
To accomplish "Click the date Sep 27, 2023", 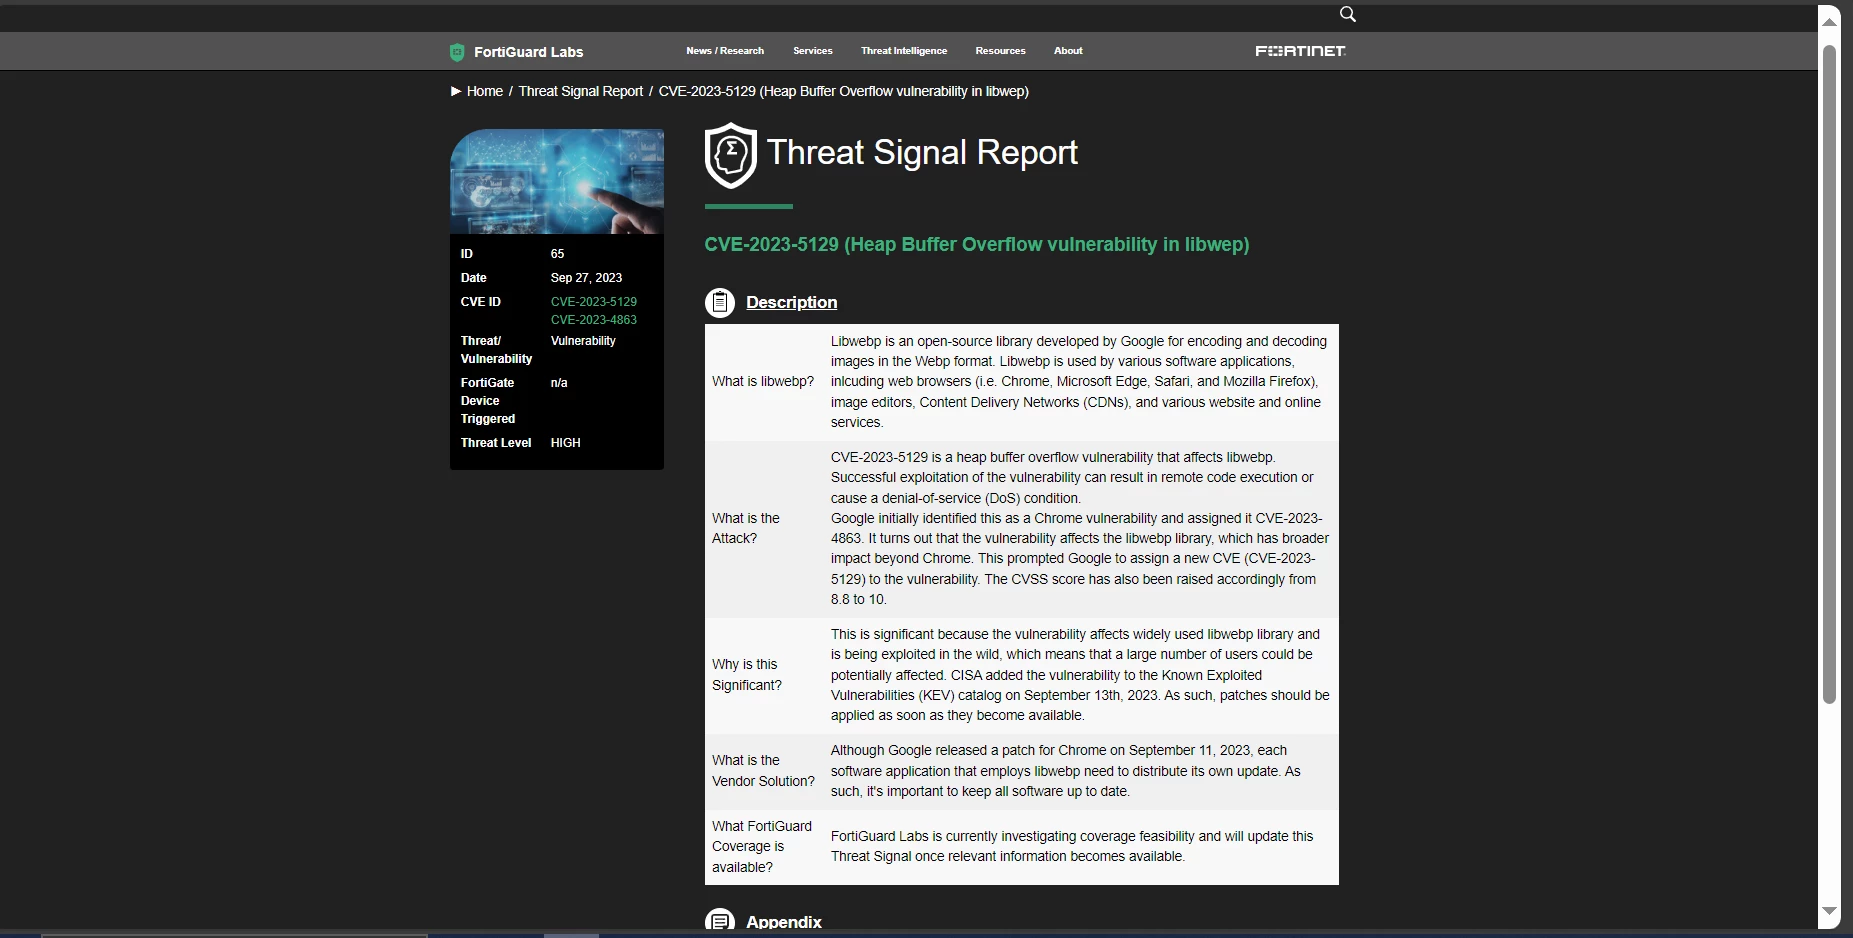I will click(x=587, y=278).
